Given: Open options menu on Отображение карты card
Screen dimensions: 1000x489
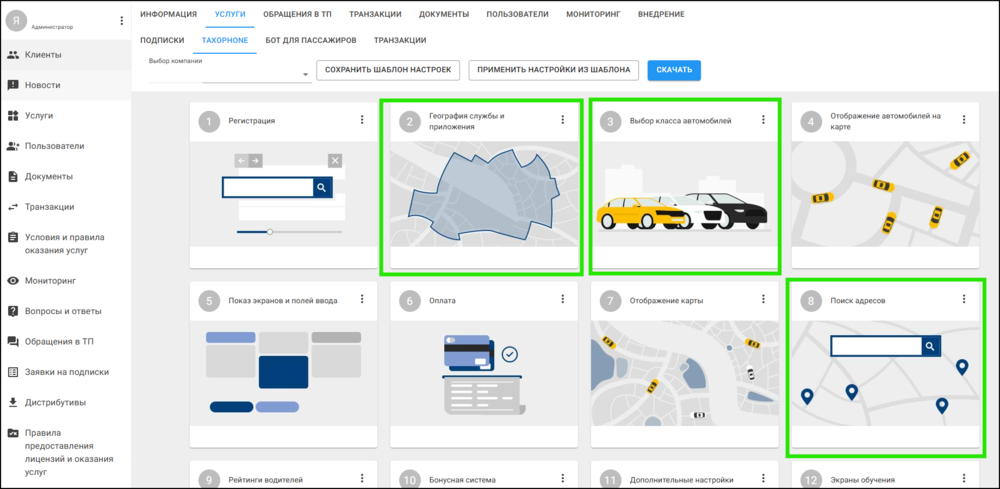Looking at the screenshot, I should (x=763, y=299).
